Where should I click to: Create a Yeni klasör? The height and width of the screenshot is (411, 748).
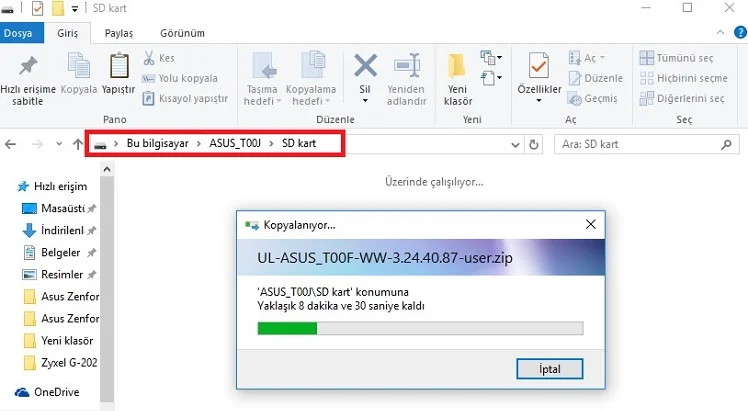pyautogui.click(x=457, y=80)
